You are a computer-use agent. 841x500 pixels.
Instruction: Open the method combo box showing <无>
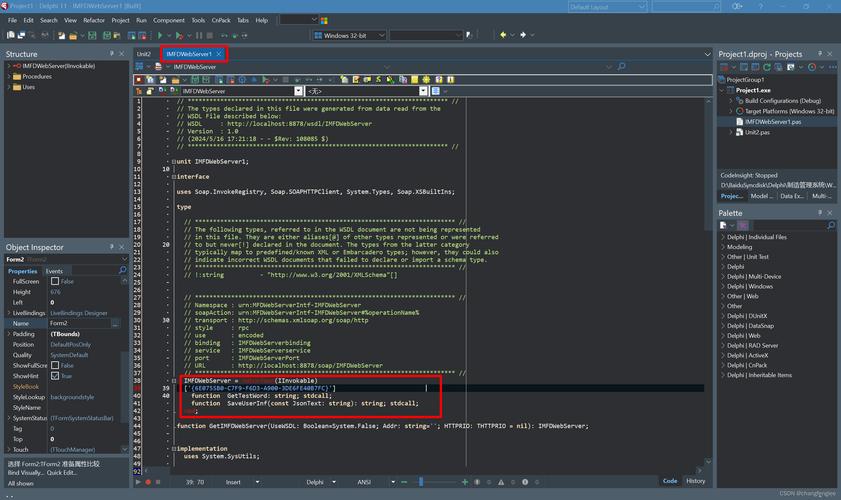(x=423, y=91)
